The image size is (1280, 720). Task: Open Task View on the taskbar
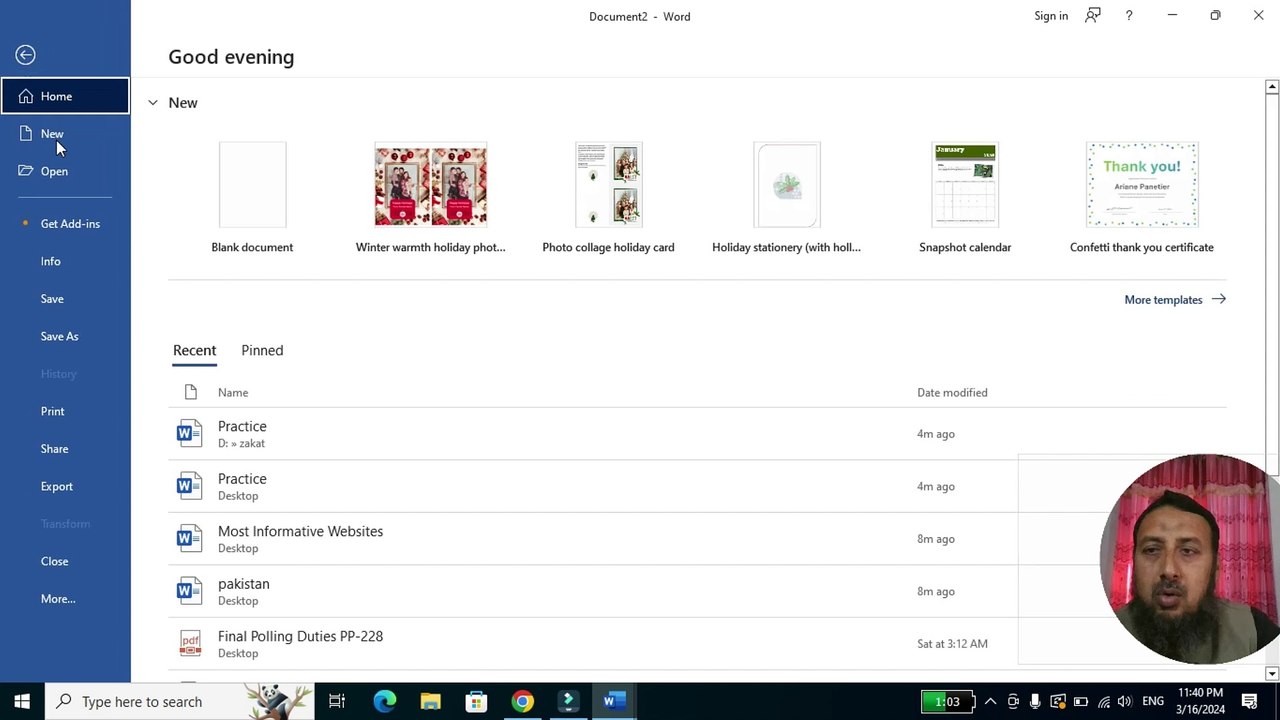coord(337,702)
